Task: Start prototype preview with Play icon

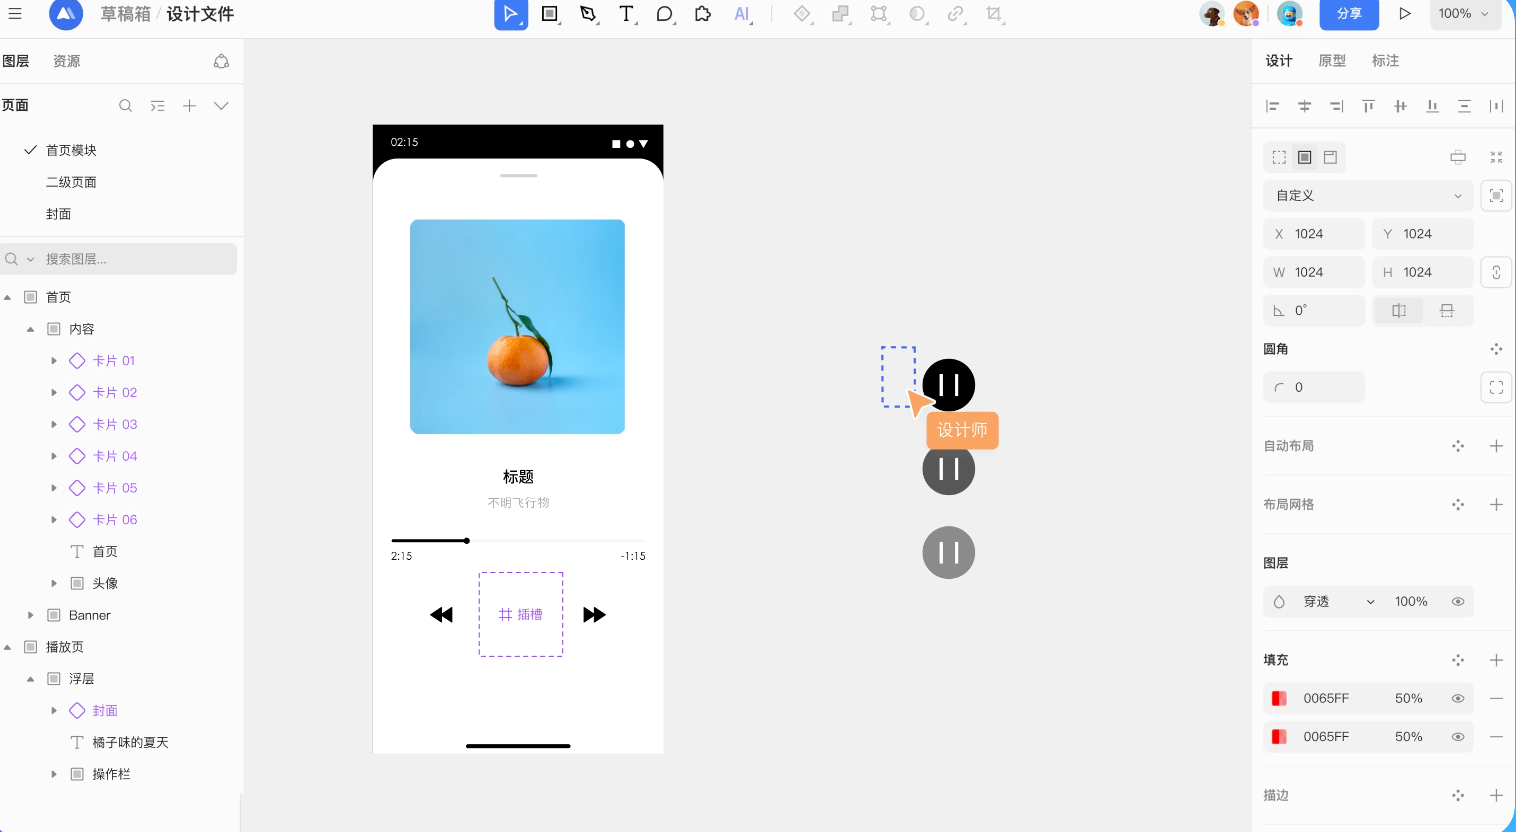Action: [1405, 14]
